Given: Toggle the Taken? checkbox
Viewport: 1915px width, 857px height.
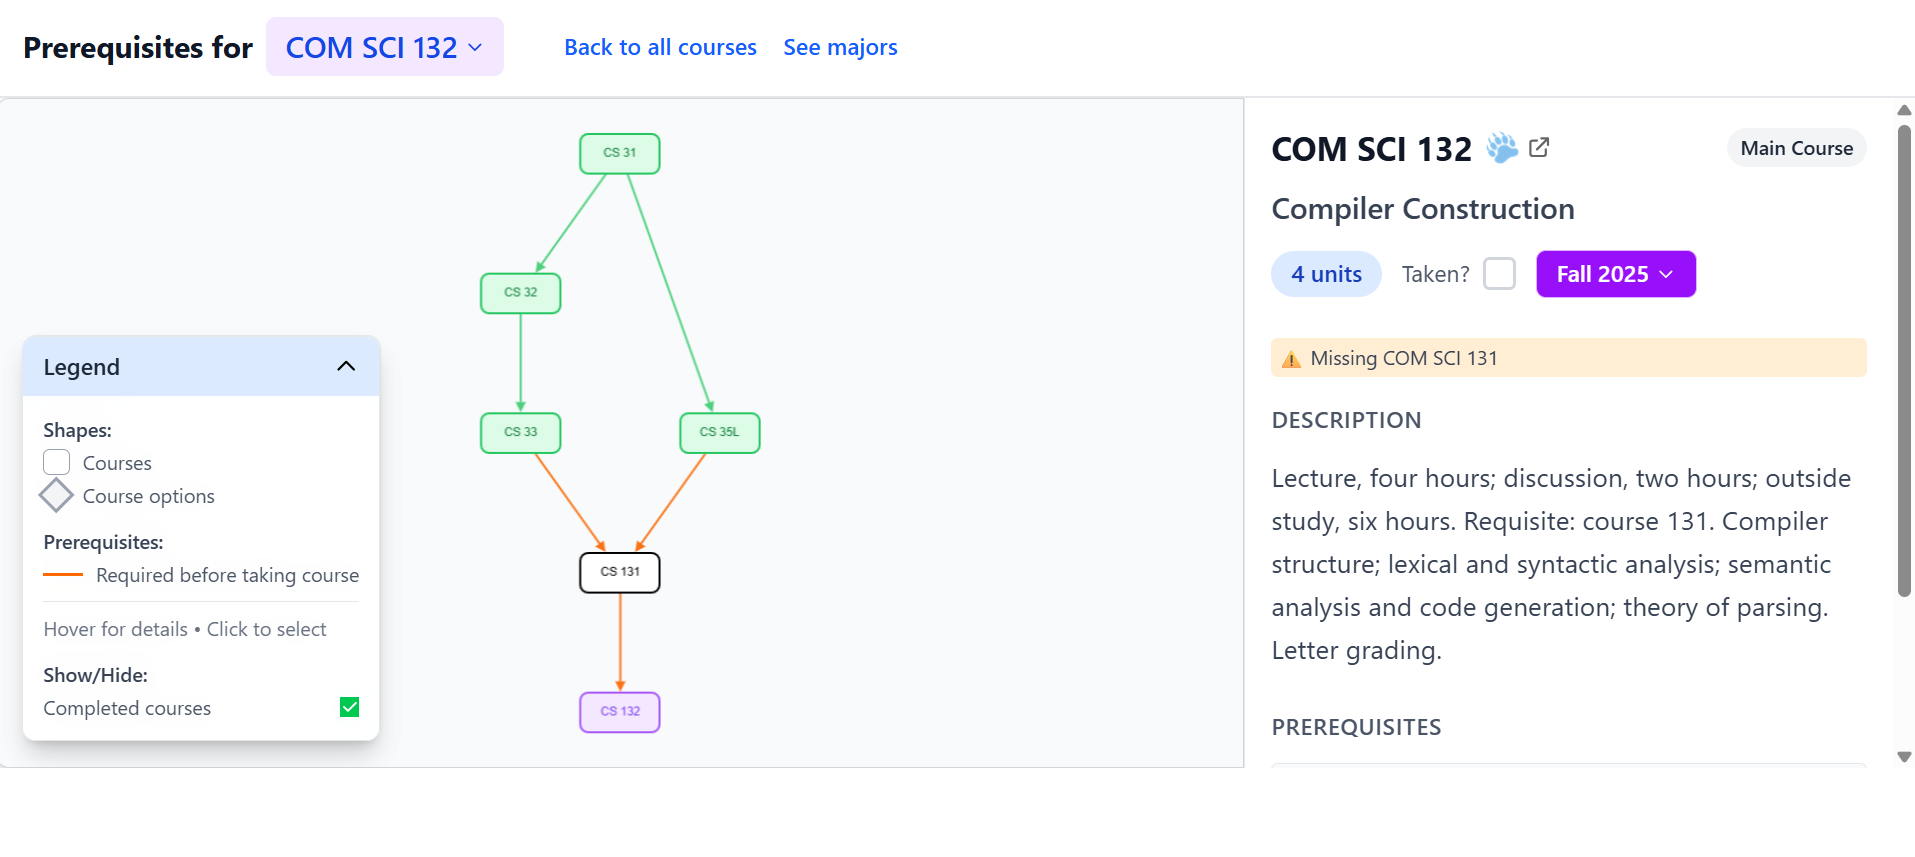Looking at the screenshot, I should click(1499, 273).
